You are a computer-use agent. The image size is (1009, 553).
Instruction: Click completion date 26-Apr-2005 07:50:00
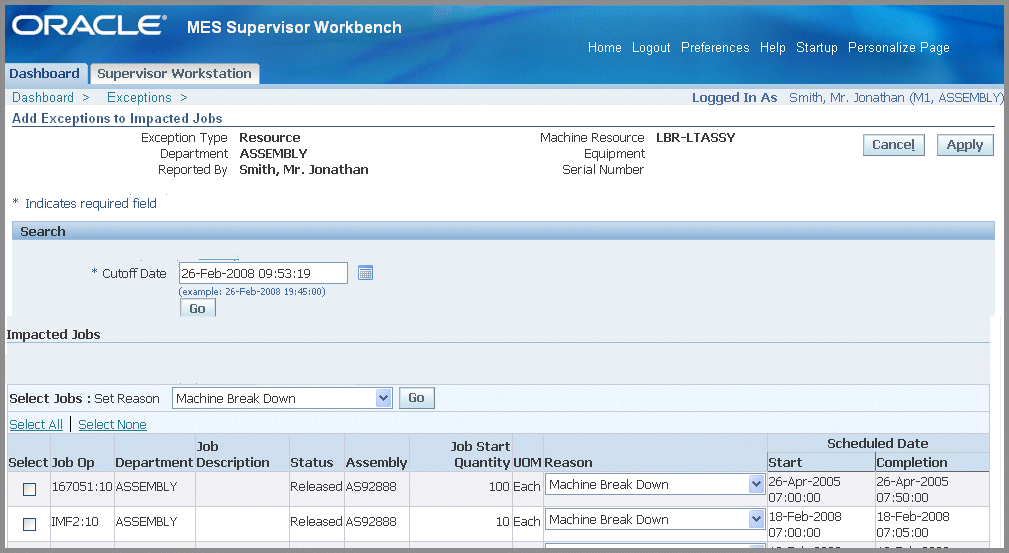pyautogui.click(x=912, y=489)
